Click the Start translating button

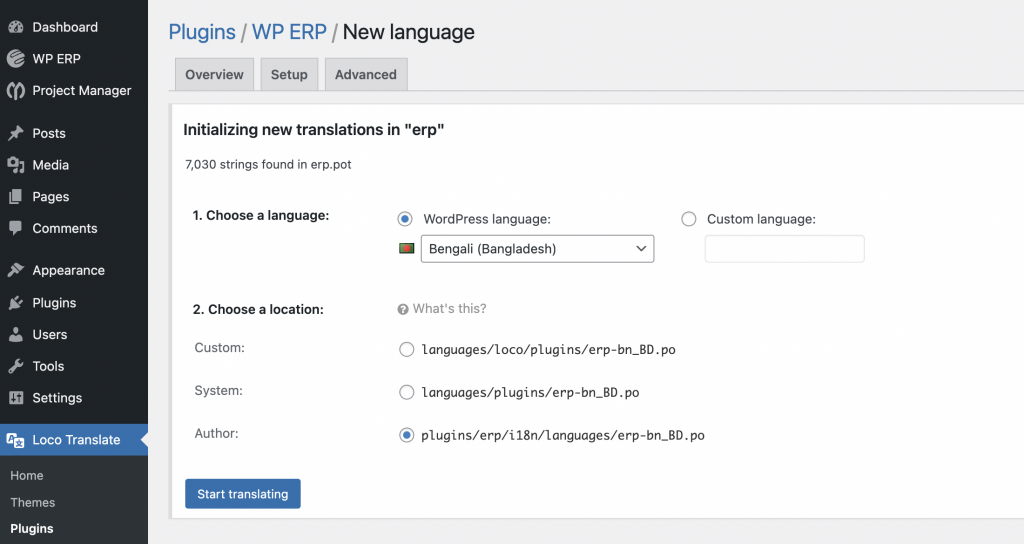coord(242,494)
